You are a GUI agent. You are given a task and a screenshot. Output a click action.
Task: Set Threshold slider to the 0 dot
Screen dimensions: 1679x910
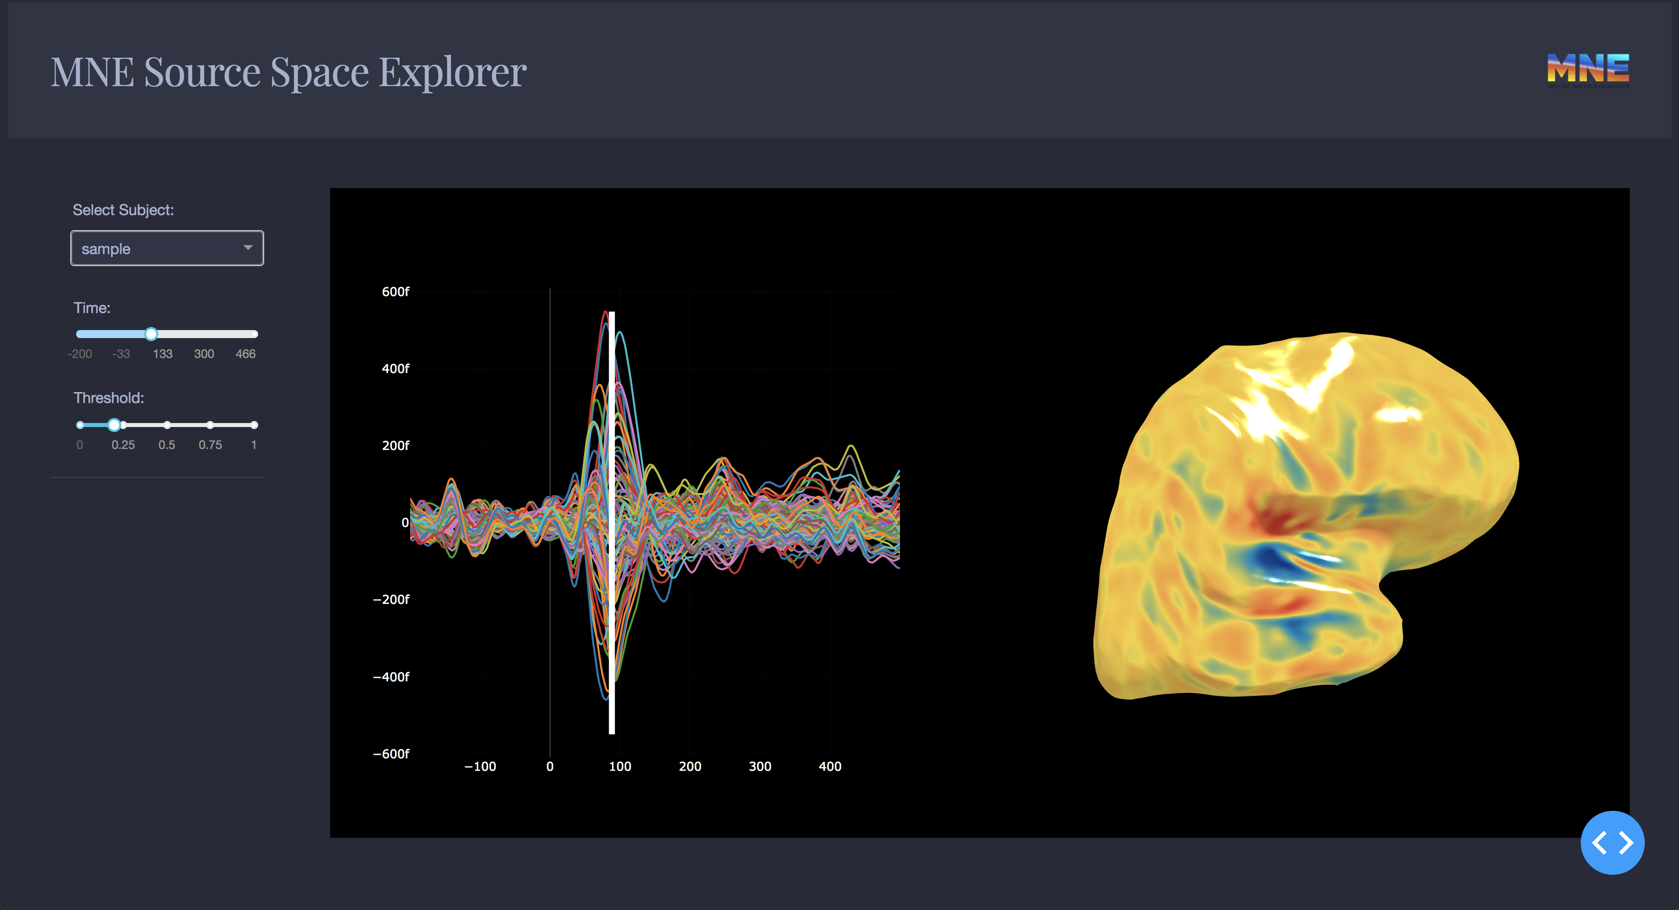[80, 425]
